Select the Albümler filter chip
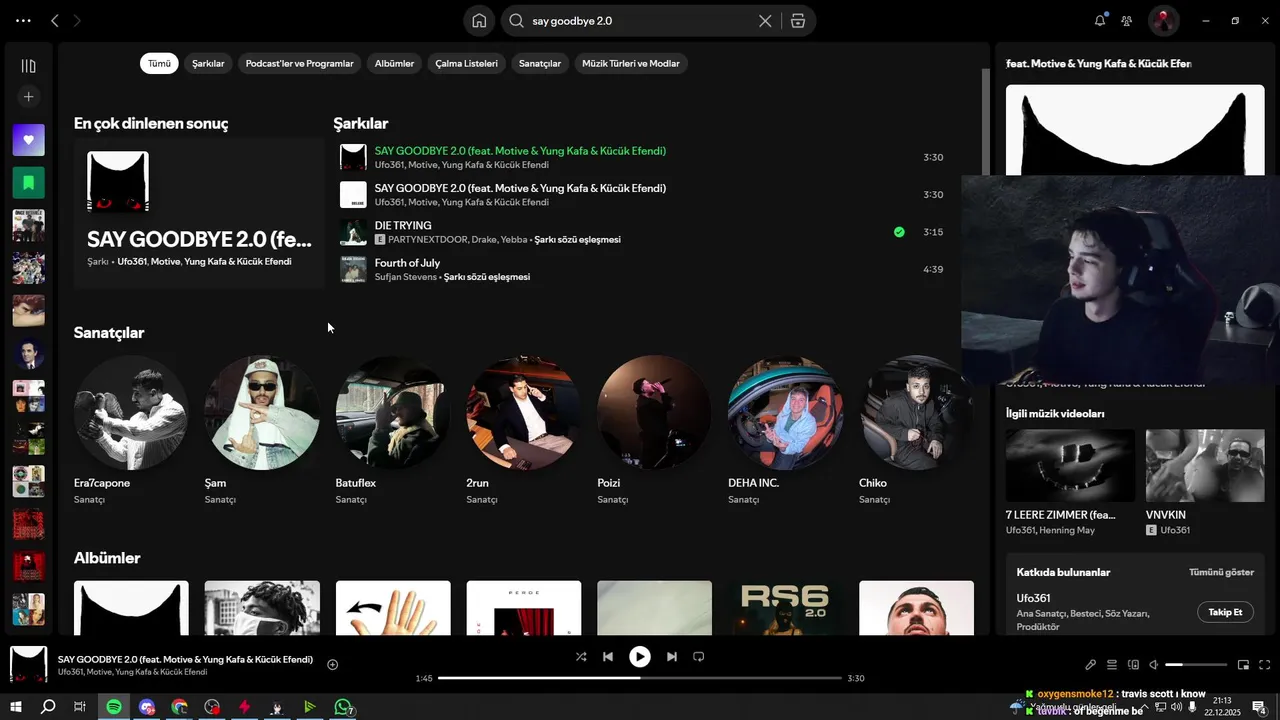Image resolution: width=1280 pixels, height=720 pixels. click(394, 63)
